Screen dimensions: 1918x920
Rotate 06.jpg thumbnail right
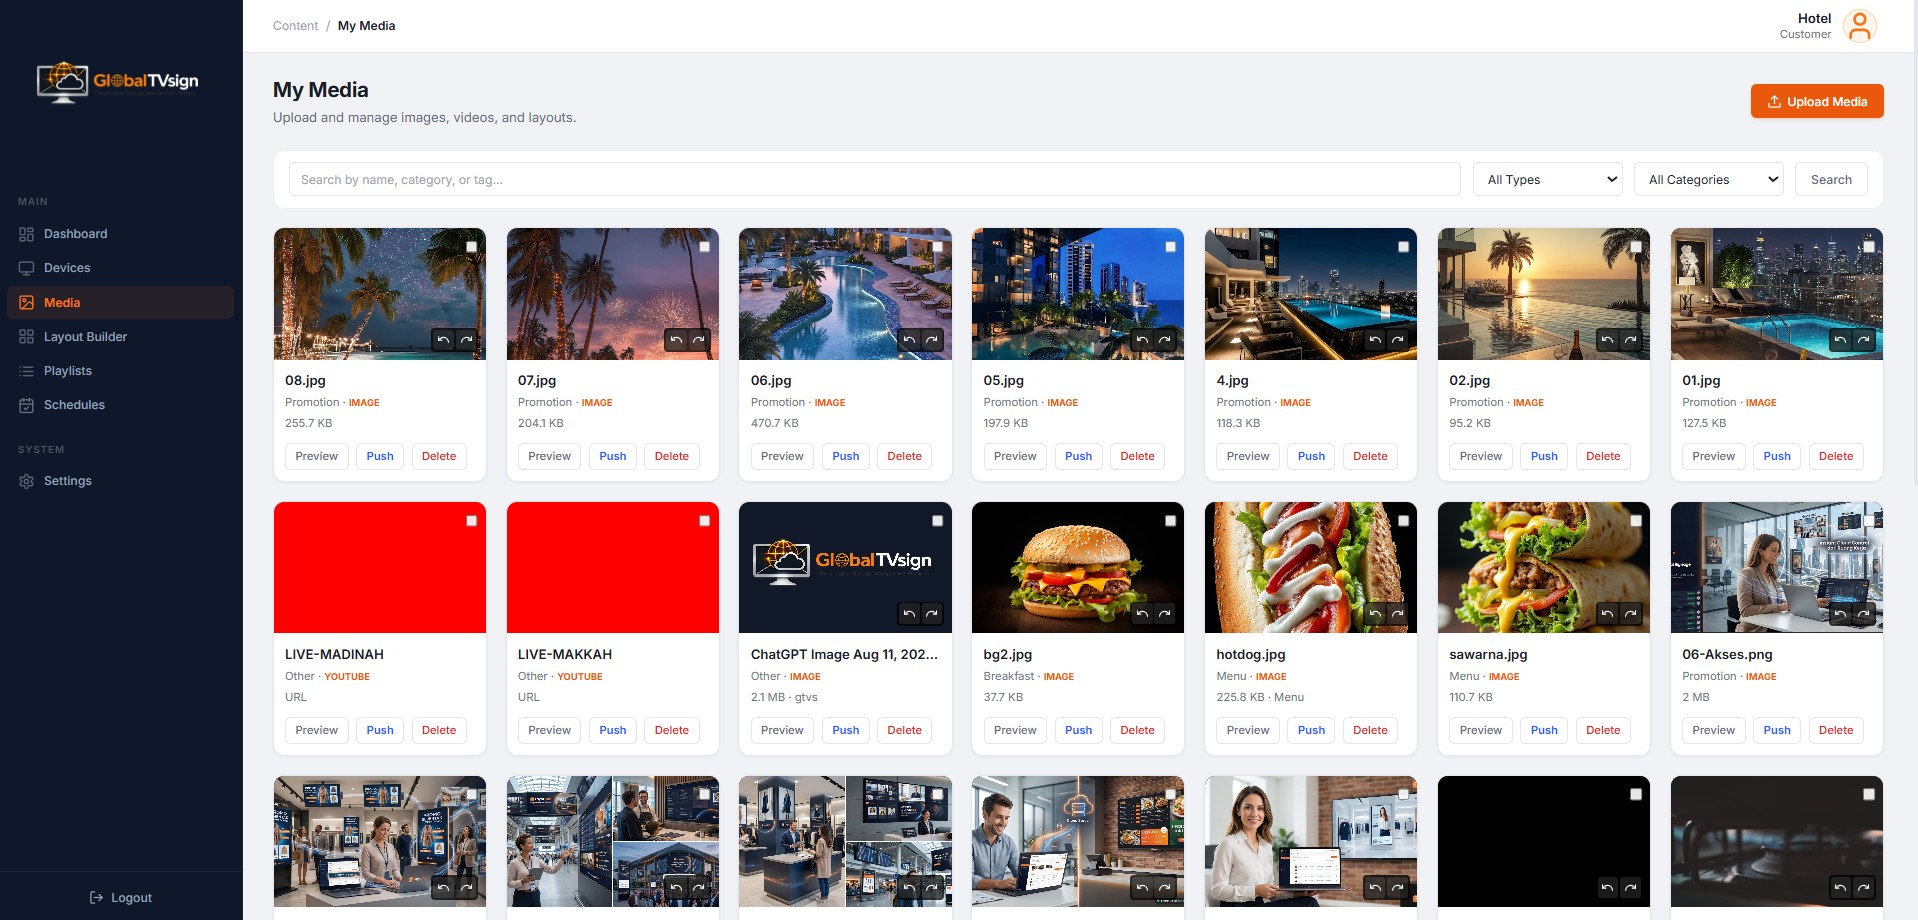coord(932,340)
